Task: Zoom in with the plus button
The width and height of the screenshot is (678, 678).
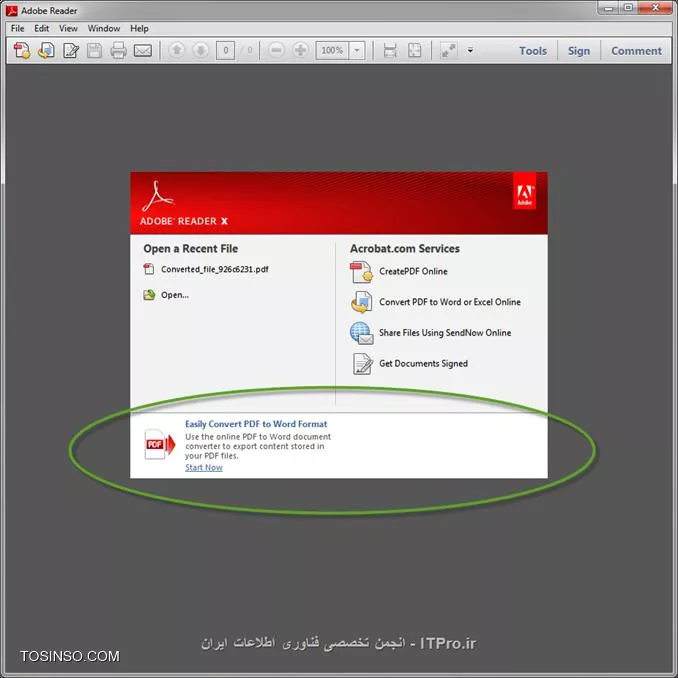Action: tap(300, 51)
